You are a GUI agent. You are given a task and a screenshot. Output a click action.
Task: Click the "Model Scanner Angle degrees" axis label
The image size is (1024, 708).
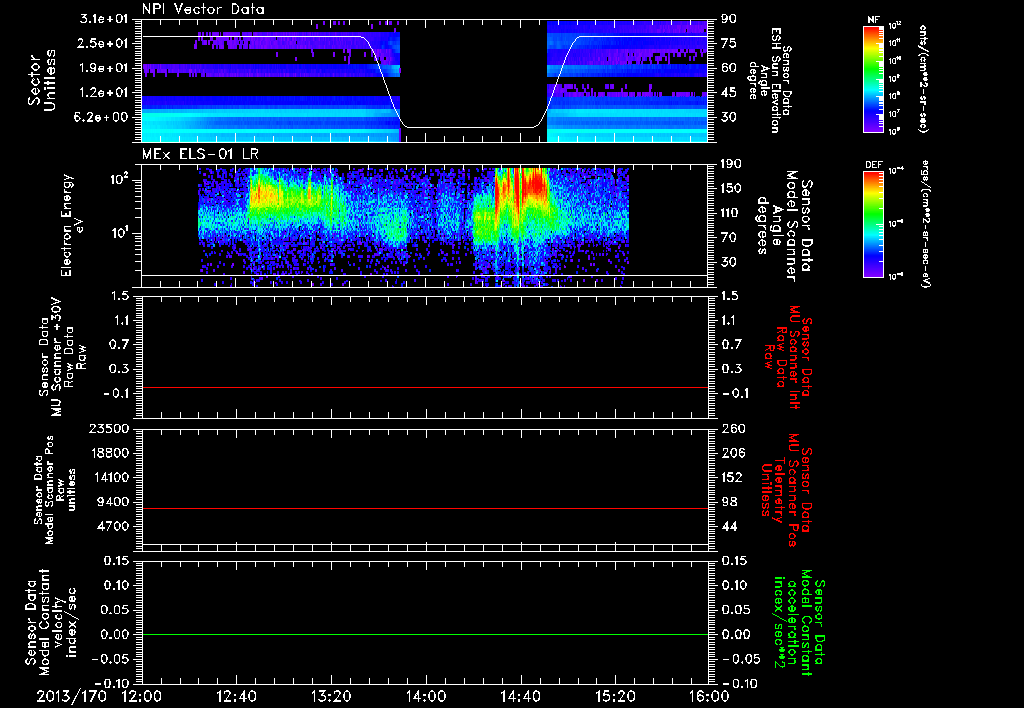click(784, 226)
